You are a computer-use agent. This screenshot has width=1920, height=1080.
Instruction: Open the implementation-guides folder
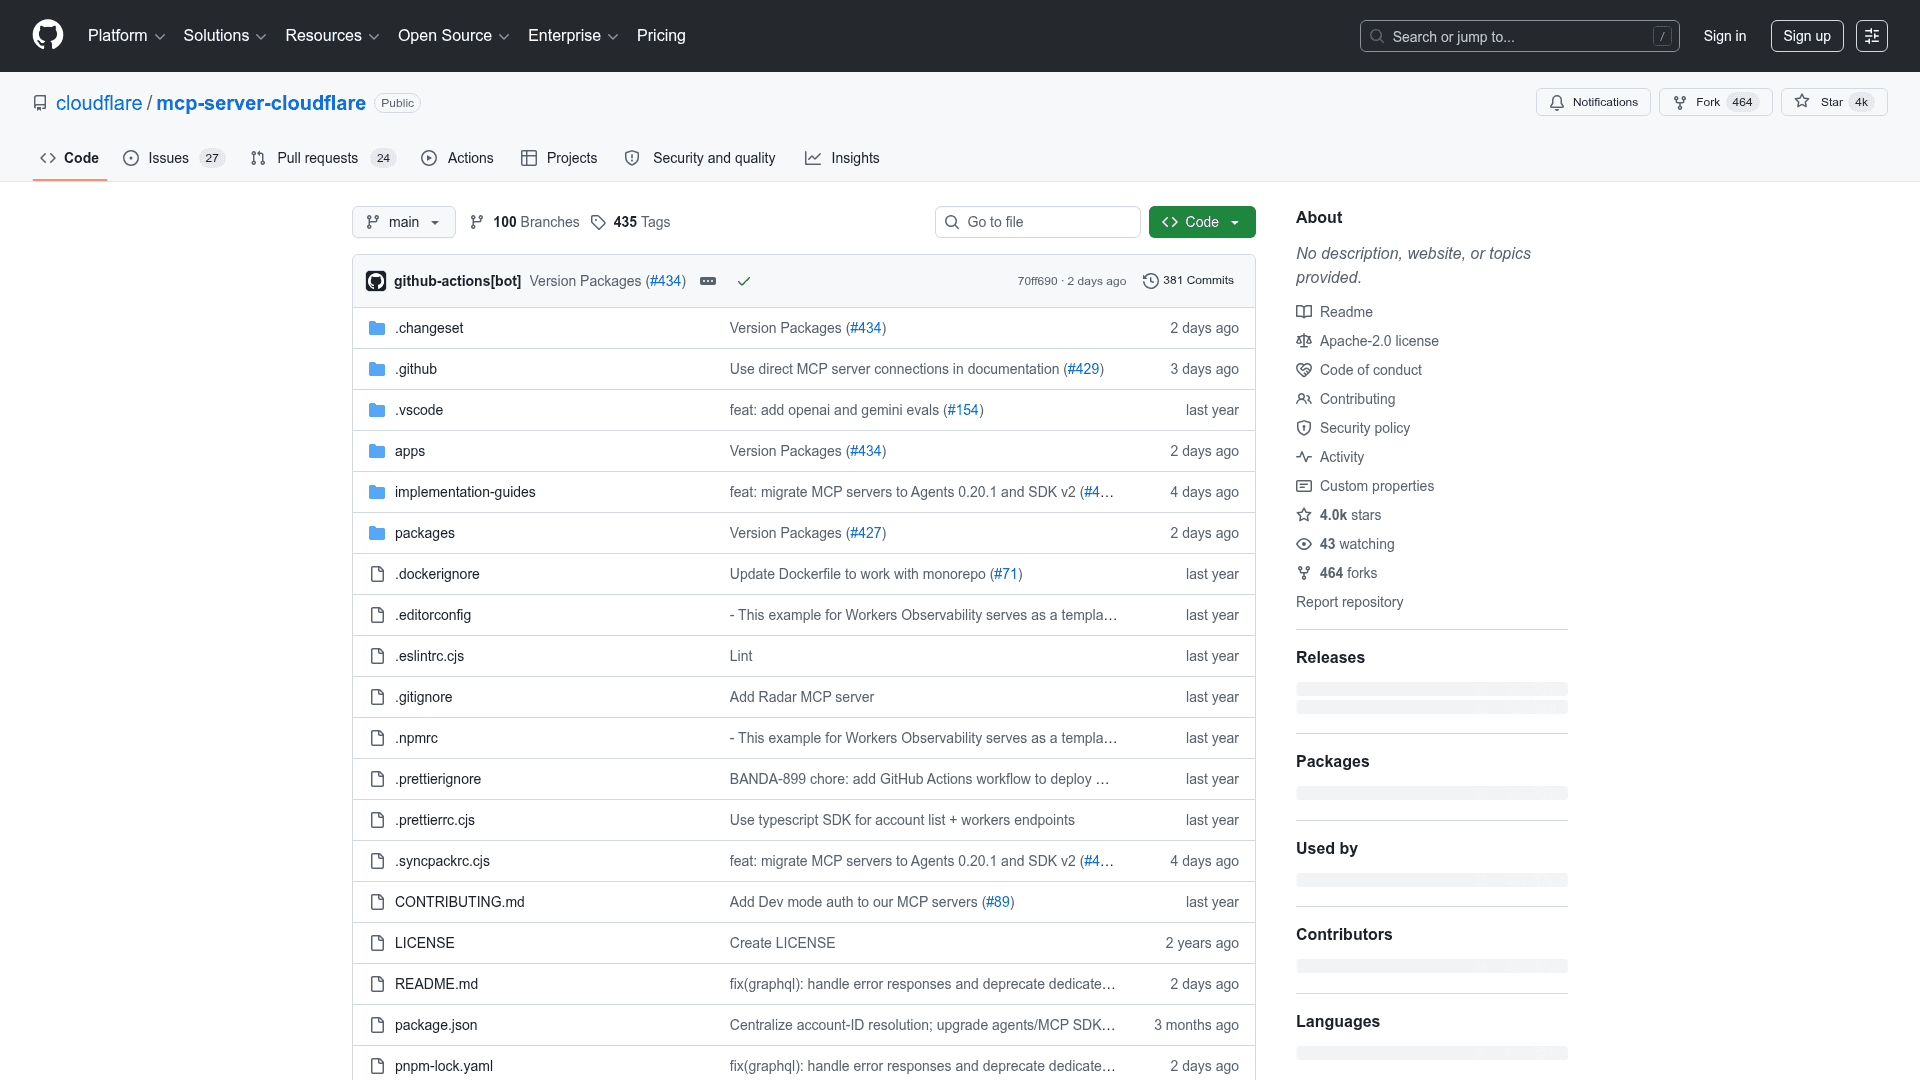[465, 492]
